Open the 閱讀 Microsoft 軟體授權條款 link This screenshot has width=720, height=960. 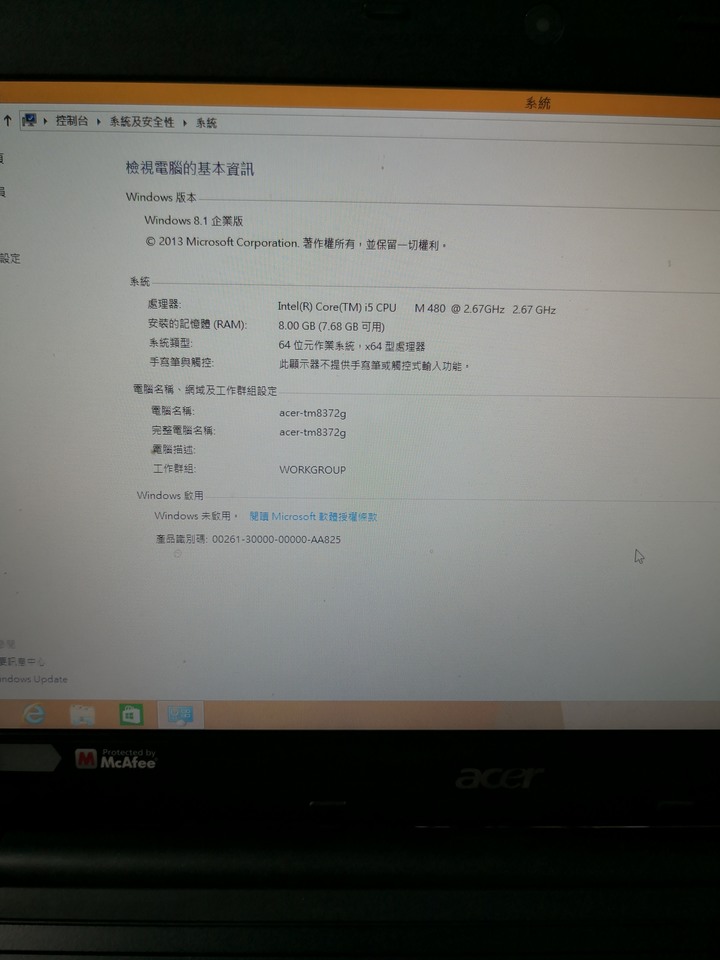click(x=313, y=517)
